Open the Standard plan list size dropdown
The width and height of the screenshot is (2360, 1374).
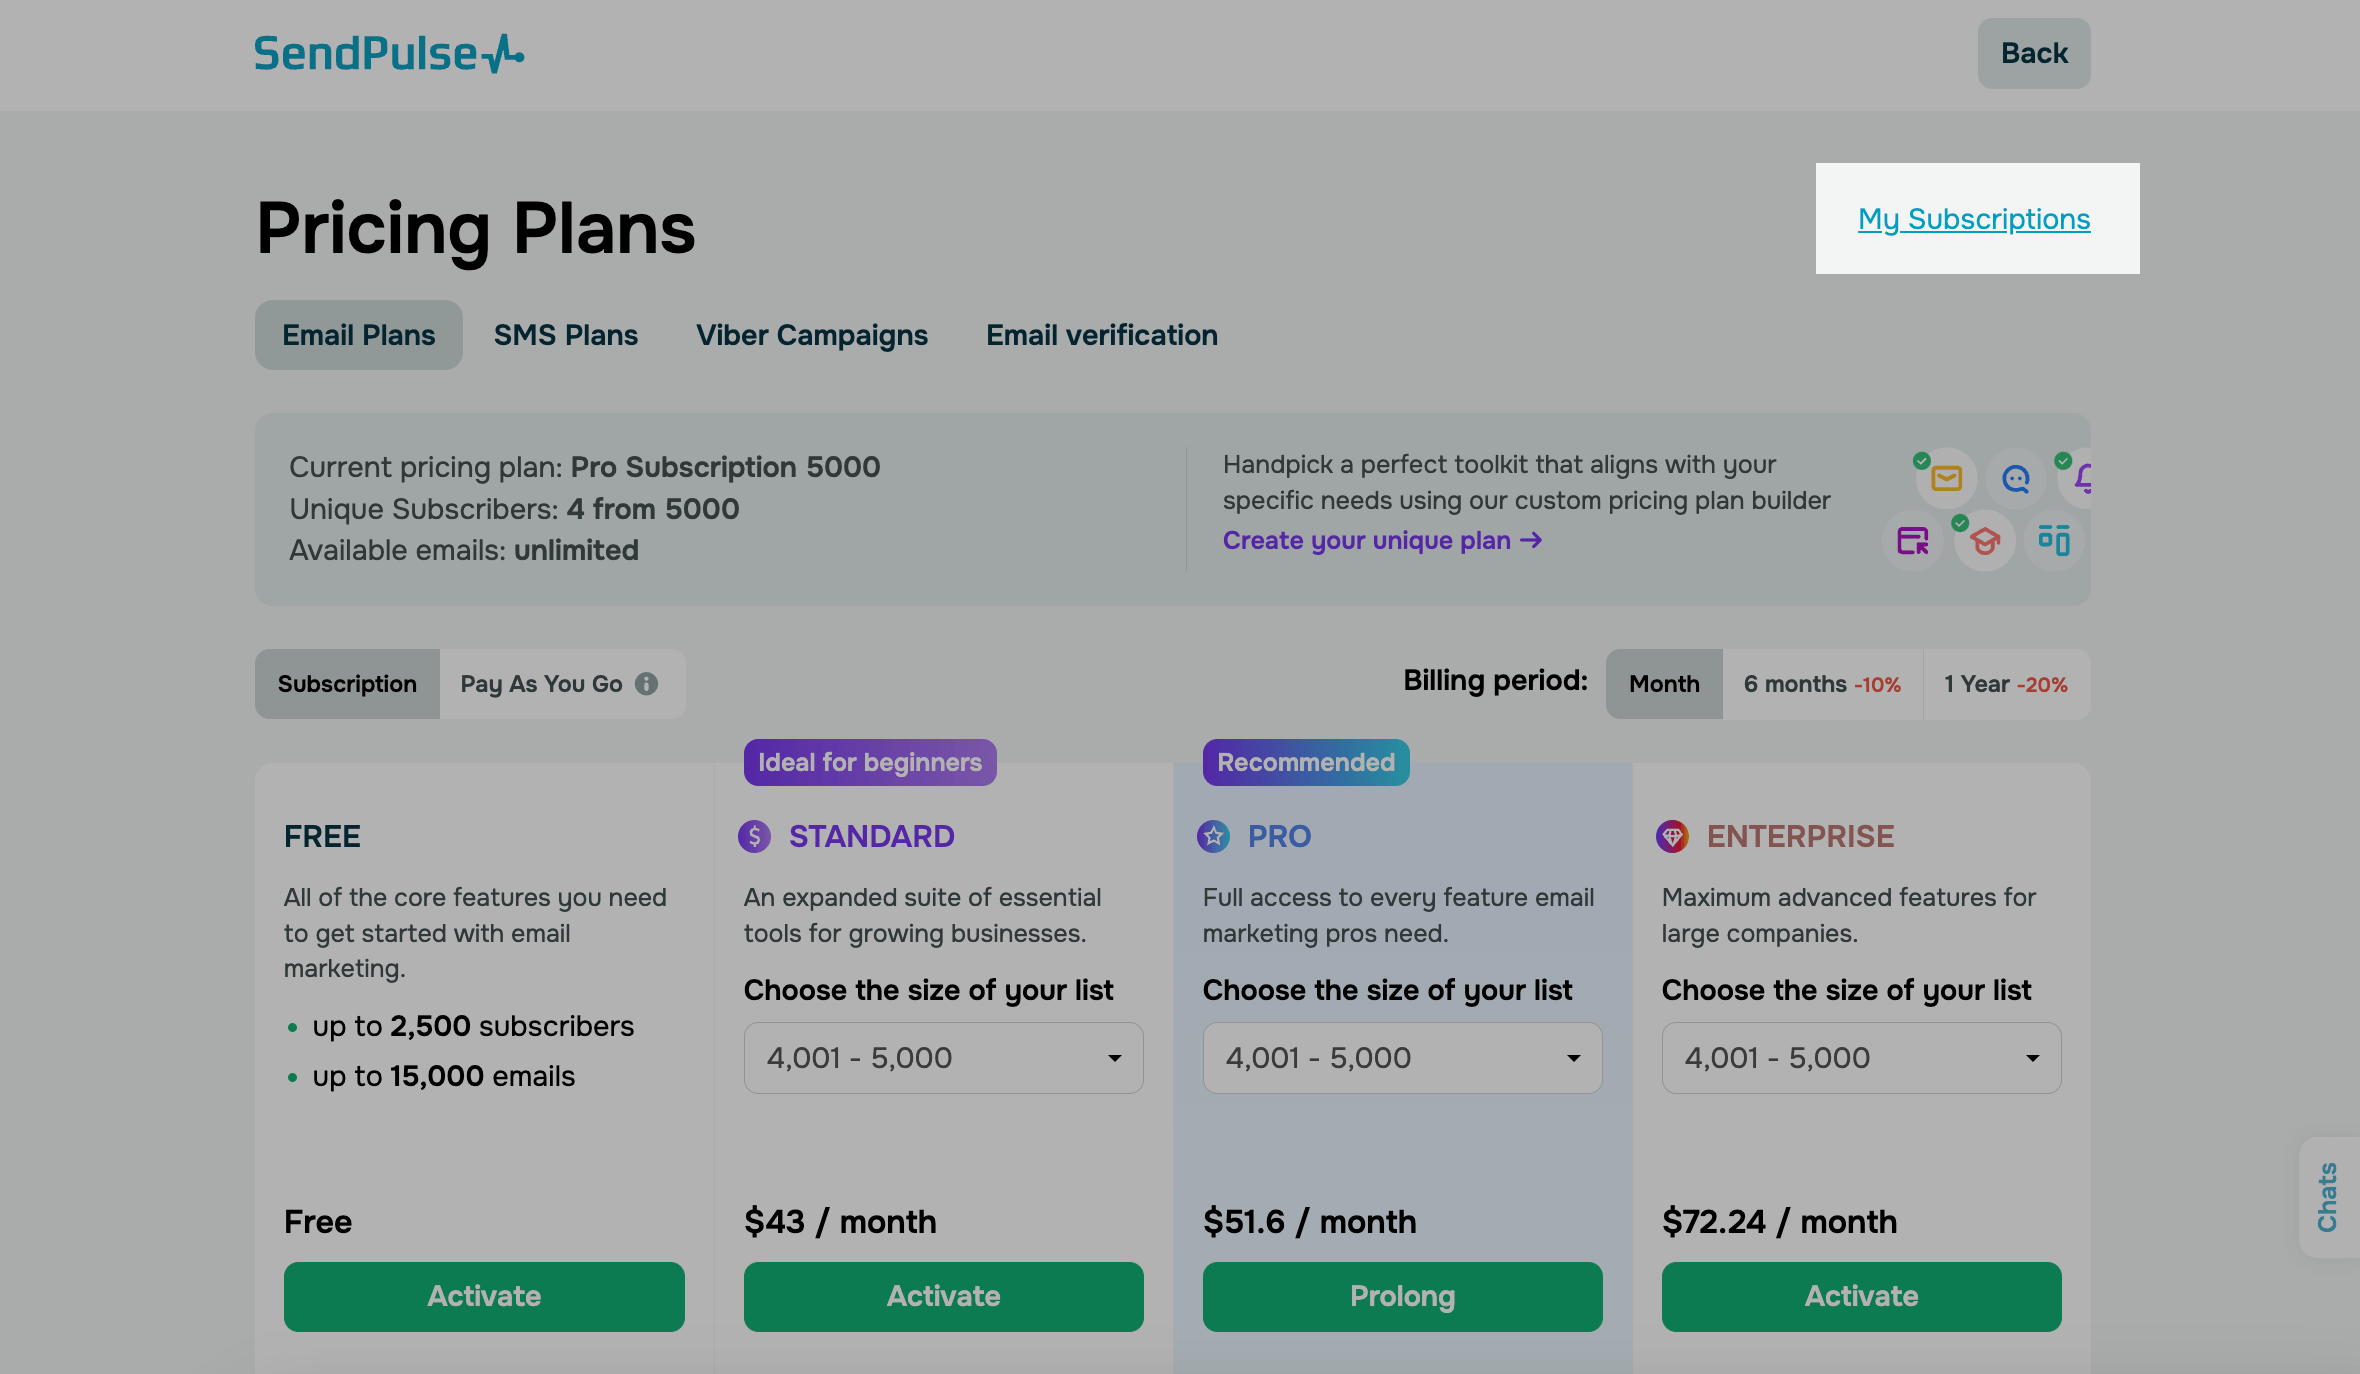pyautogui.click(x=943, y=1058)
